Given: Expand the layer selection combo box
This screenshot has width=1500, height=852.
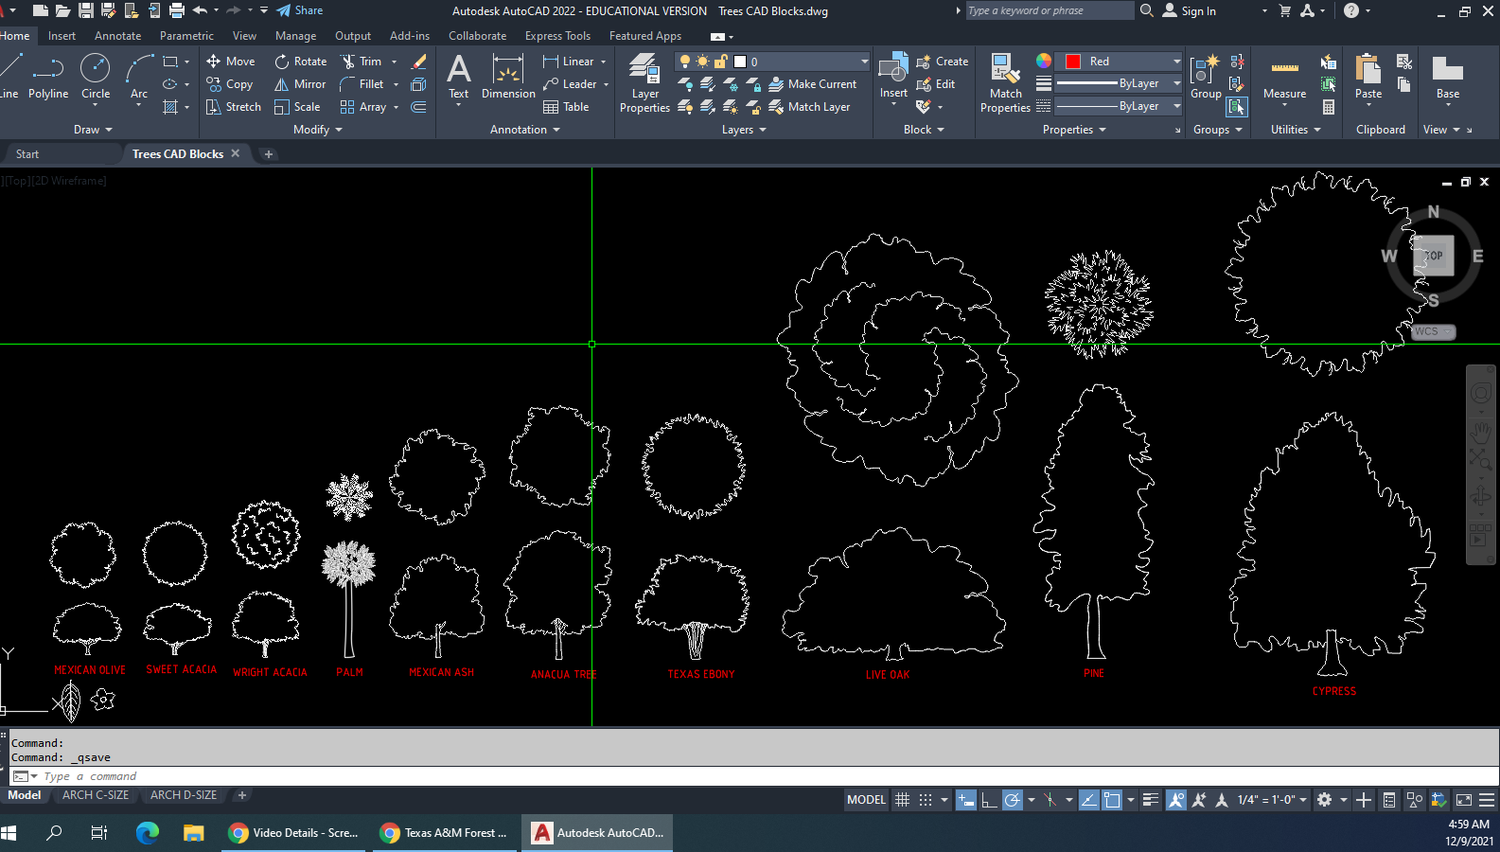Looking at the screenshot, I should click(x=862, y=60).
